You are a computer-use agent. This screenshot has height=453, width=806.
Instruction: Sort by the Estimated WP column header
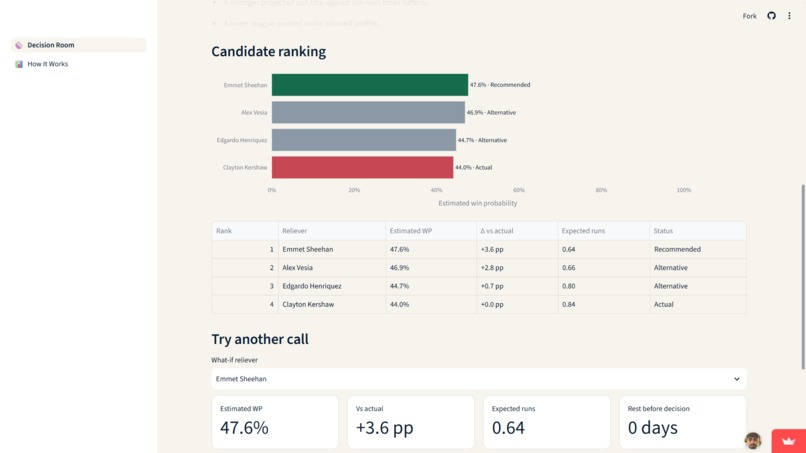tap(431, 231)
